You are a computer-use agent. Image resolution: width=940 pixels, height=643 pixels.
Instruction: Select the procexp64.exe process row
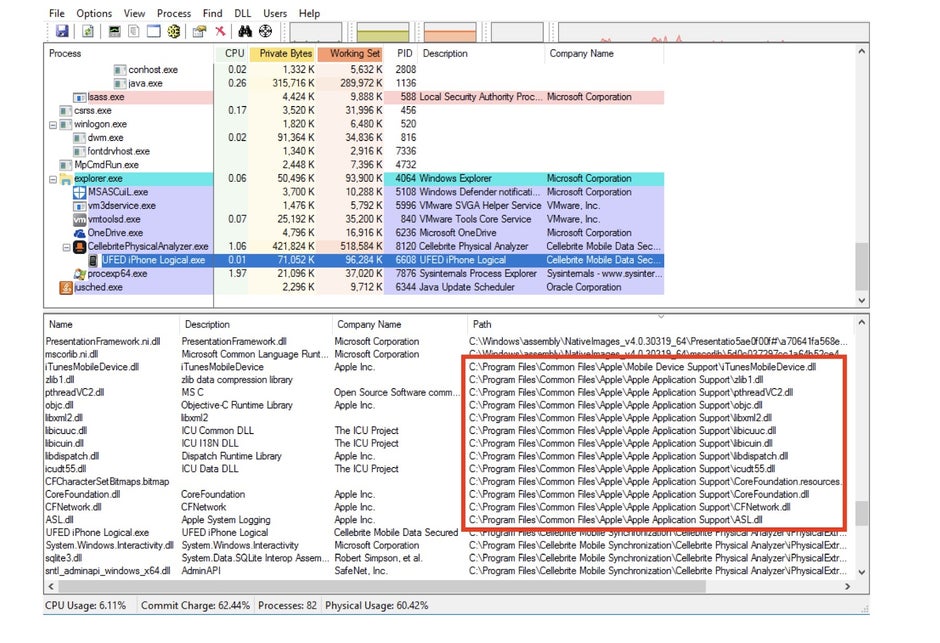click(117, 273)
